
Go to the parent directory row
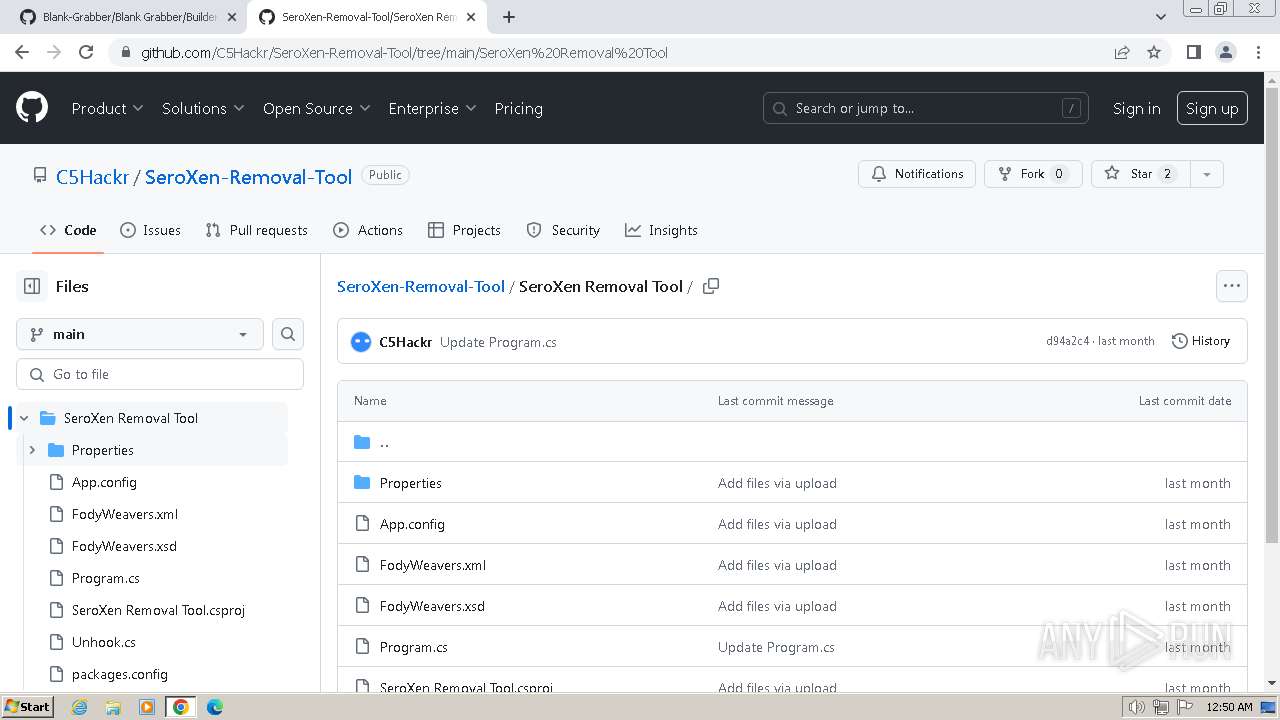click(792, 442)
